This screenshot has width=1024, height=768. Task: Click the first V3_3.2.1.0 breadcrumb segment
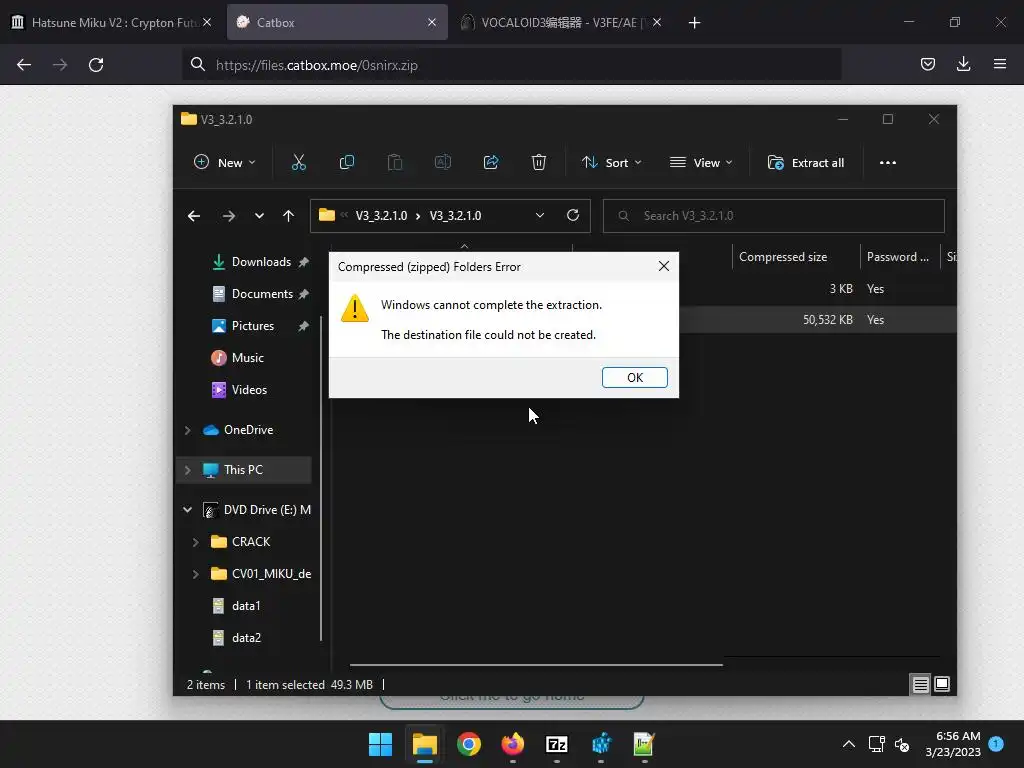(381, 216)
